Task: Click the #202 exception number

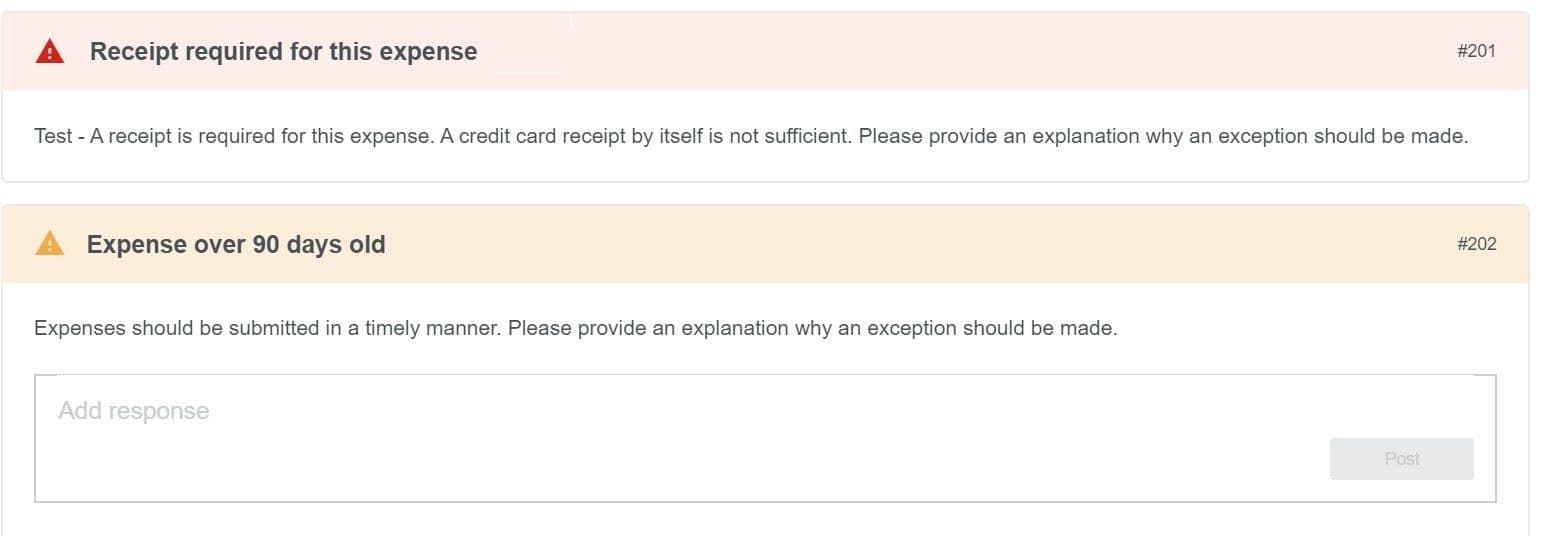Action: pos(1476,244)
